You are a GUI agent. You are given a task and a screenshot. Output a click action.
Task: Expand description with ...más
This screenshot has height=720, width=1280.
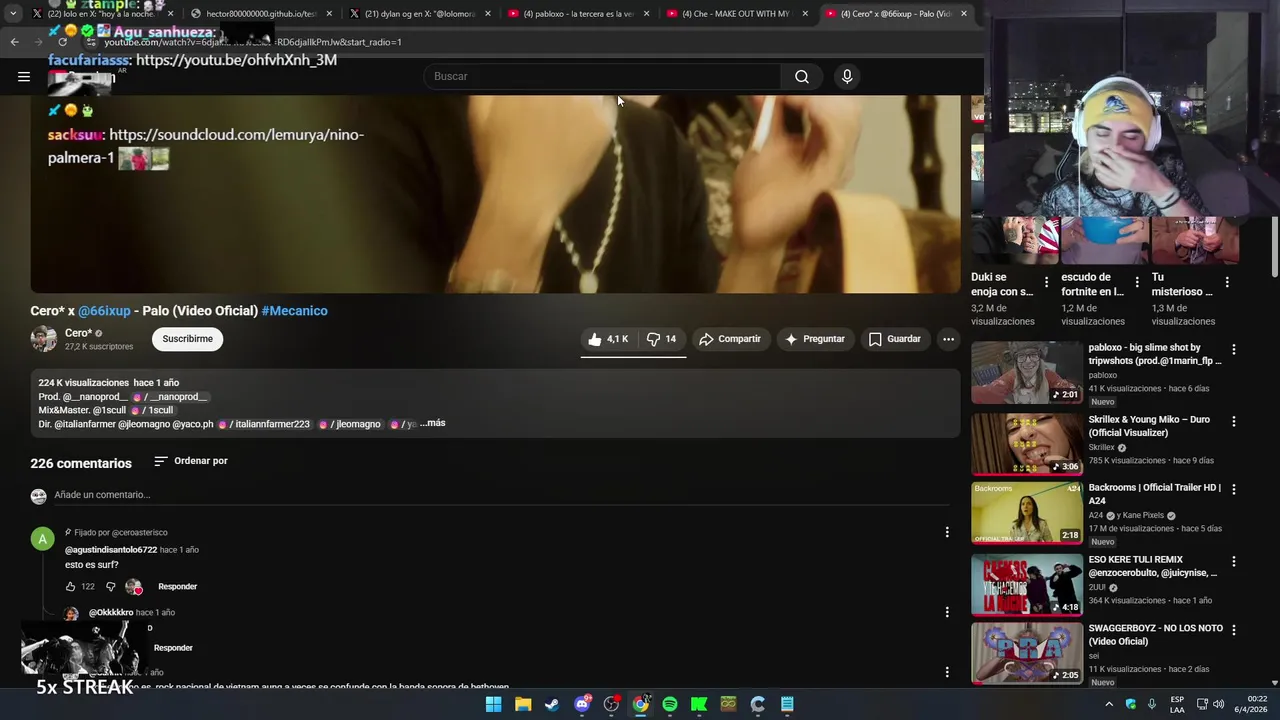pos(433,424)
